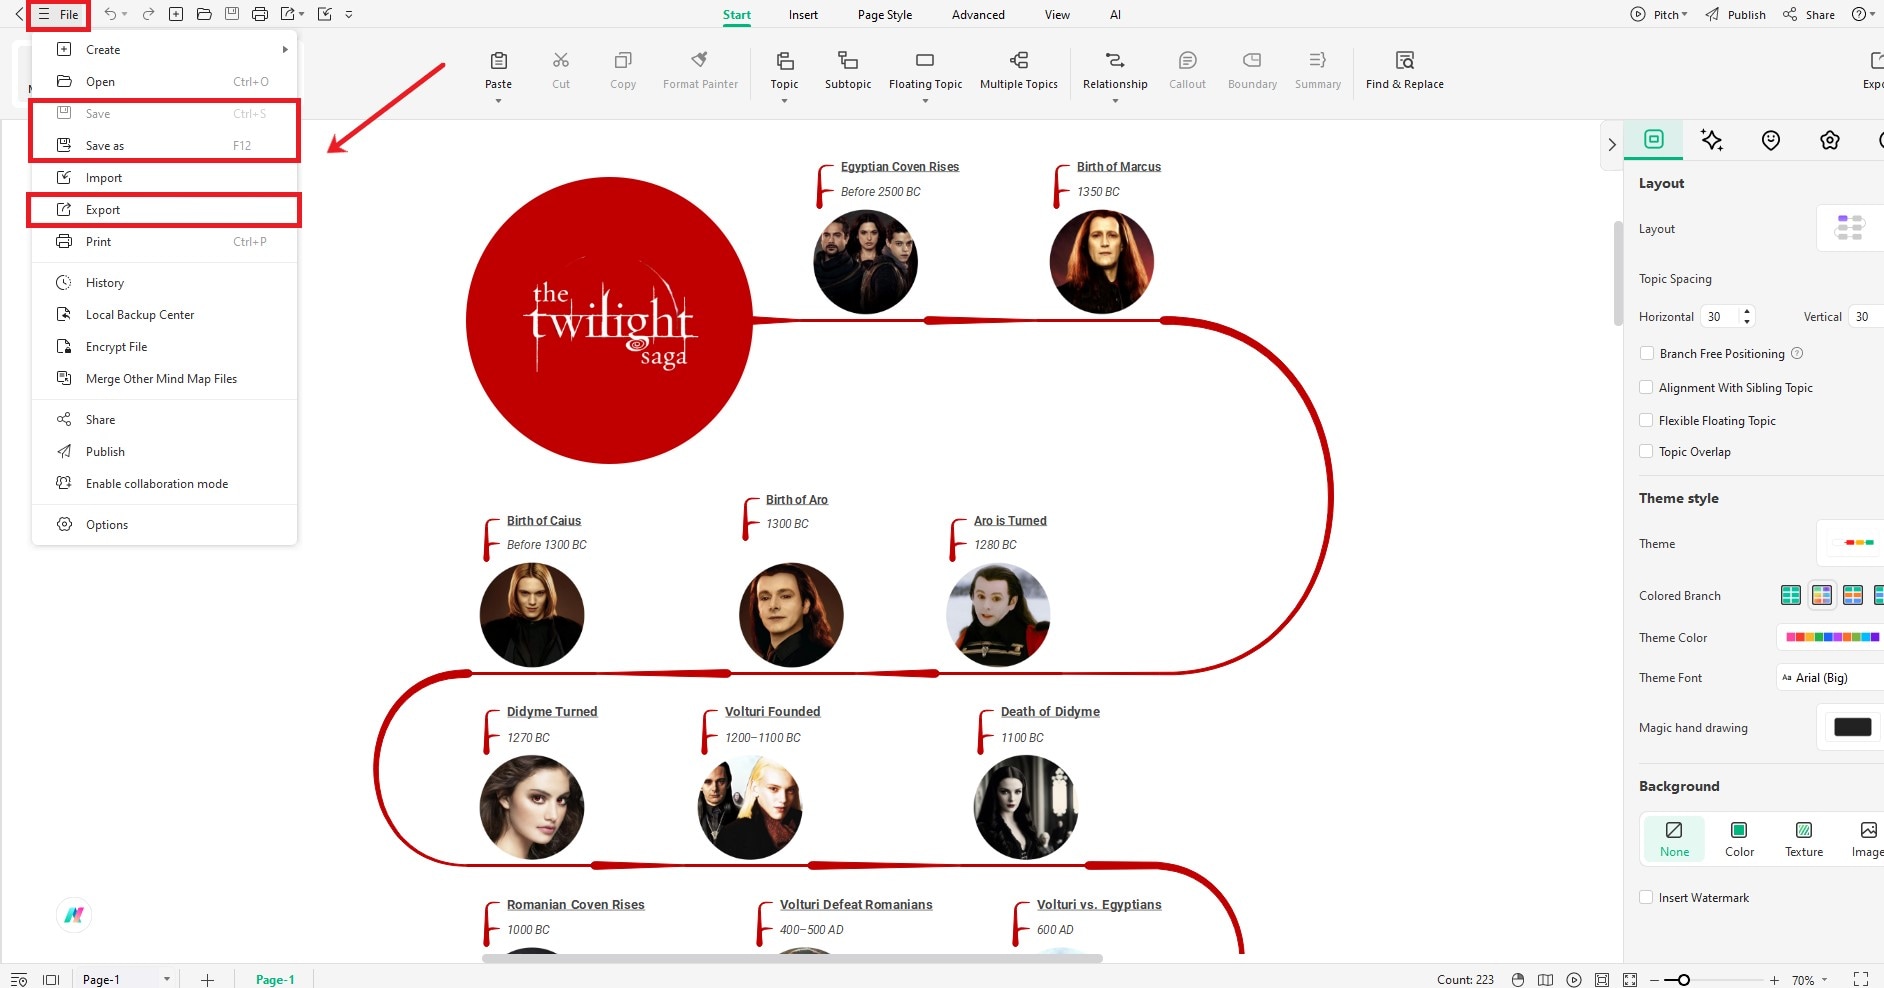Click the import icon in quick toolbar
This screenshot has height=988, width=1884.
(324, 14)
